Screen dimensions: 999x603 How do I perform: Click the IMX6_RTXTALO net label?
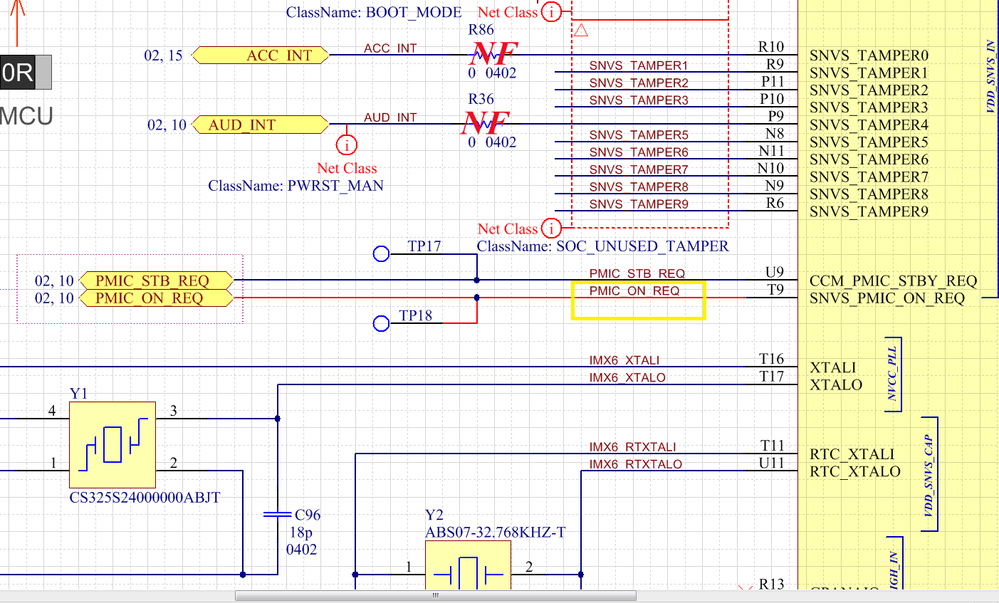[635, 464]
